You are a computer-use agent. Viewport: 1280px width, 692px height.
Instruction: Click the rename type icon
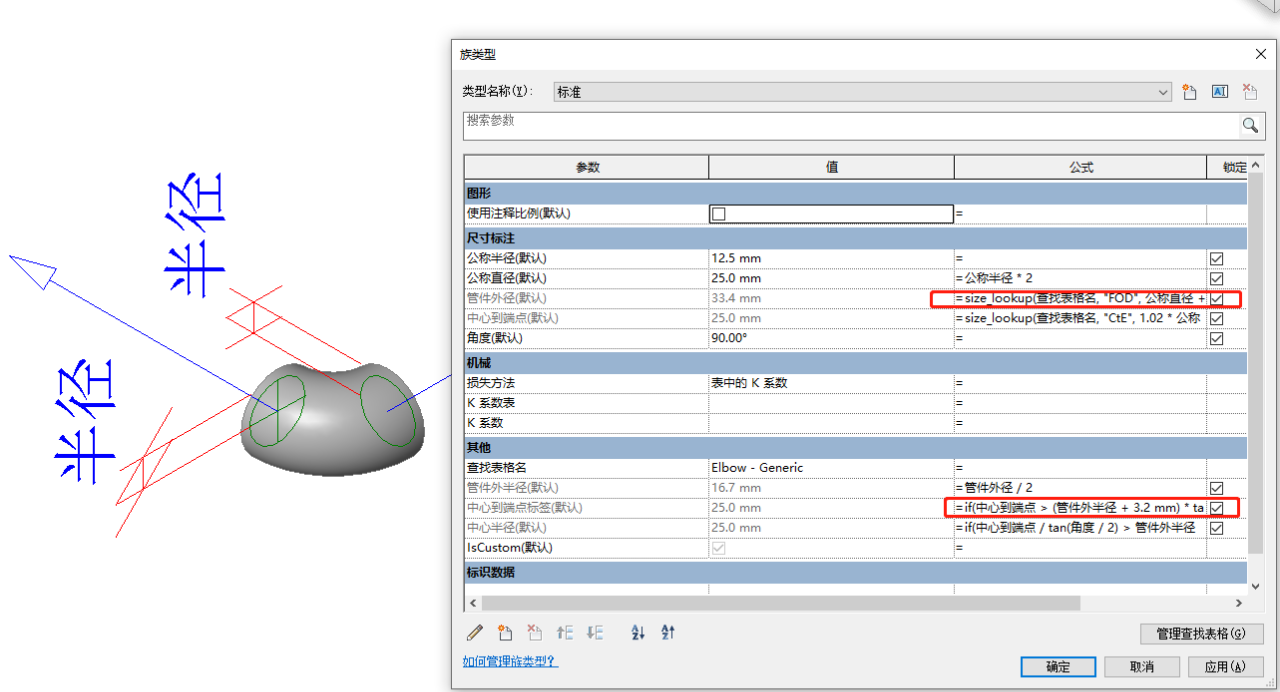click(1220, 92)
